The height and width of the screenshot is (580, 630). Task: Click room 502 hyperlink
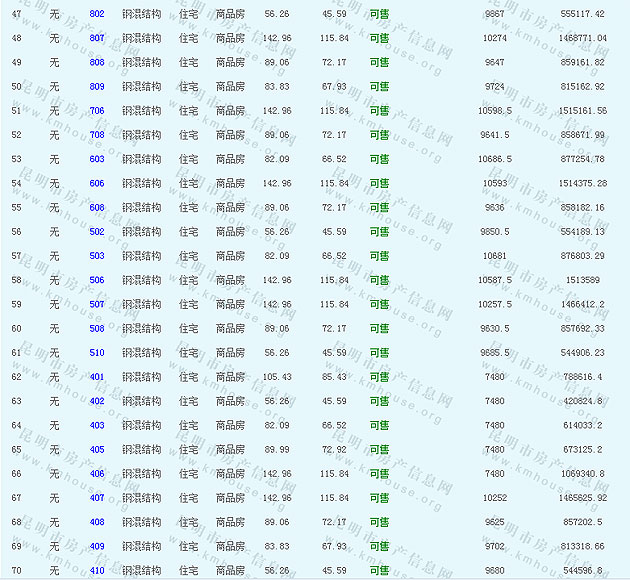[97, 232]
